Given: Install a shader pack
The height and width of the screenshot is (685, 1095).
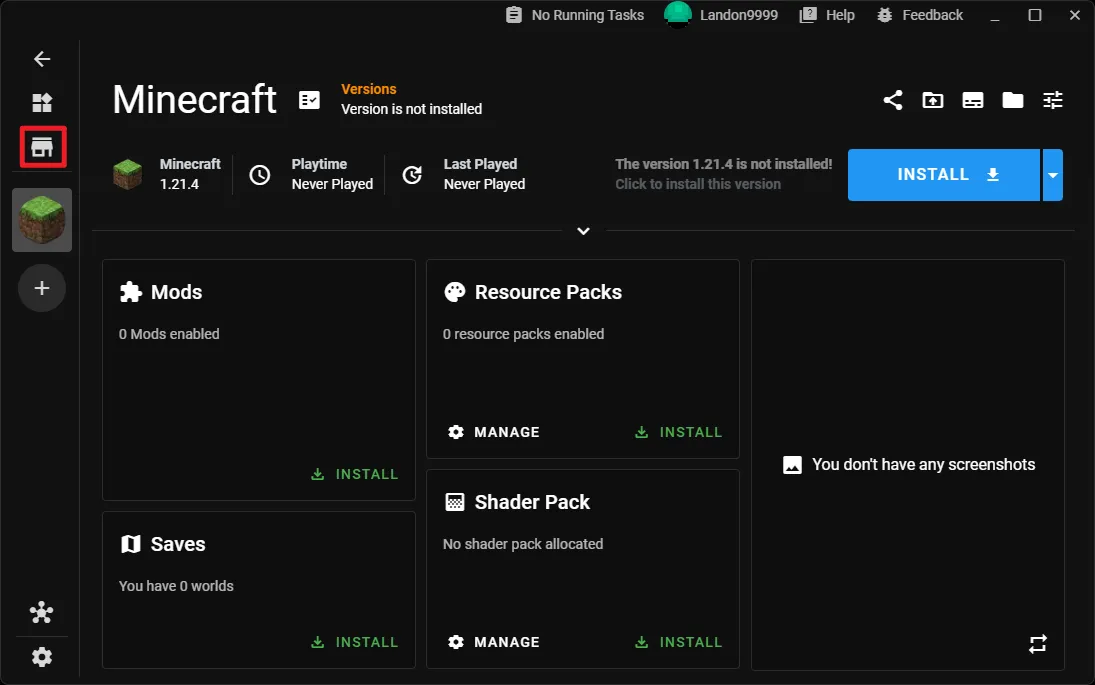Looking at the screenshot, I should [679, 642].
